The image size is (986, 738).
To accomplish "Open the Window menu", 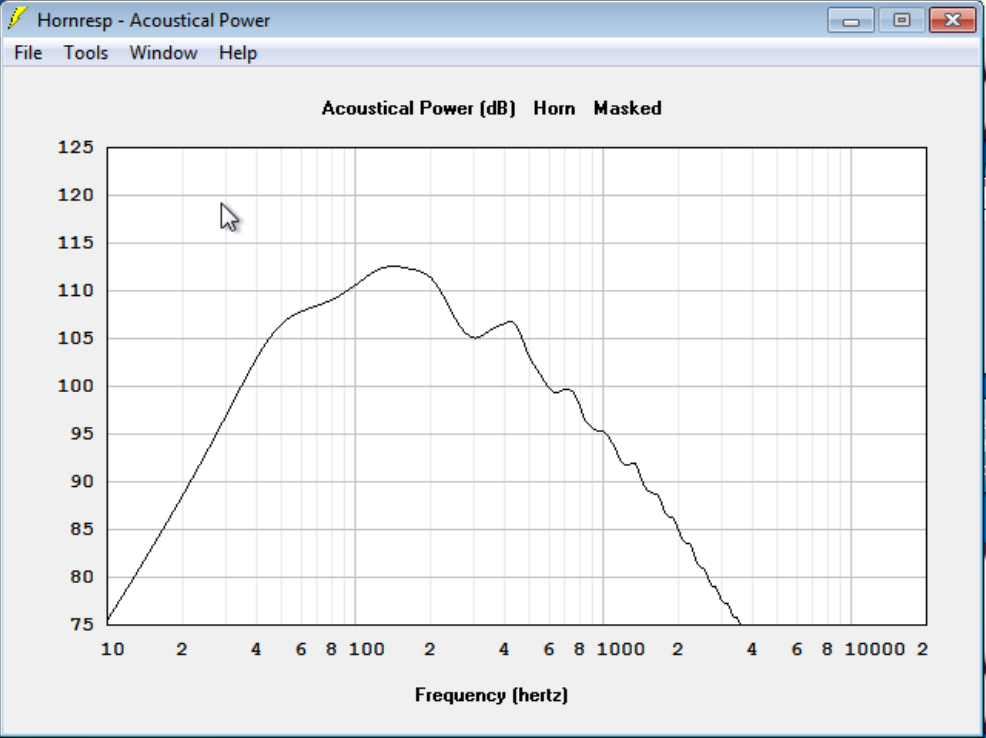I will [x=163, y=53].
